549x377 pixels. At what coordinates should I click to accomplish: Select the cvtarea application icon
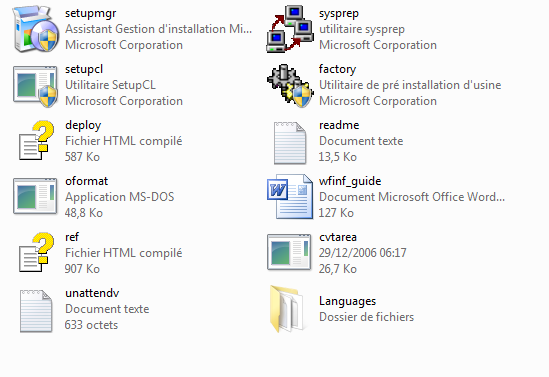point(289,252)
